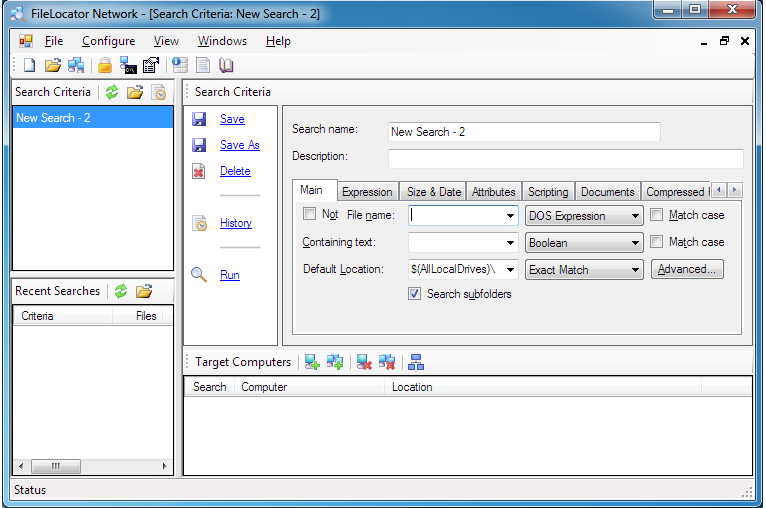Toggle Match case for File name

click(657, 214)
